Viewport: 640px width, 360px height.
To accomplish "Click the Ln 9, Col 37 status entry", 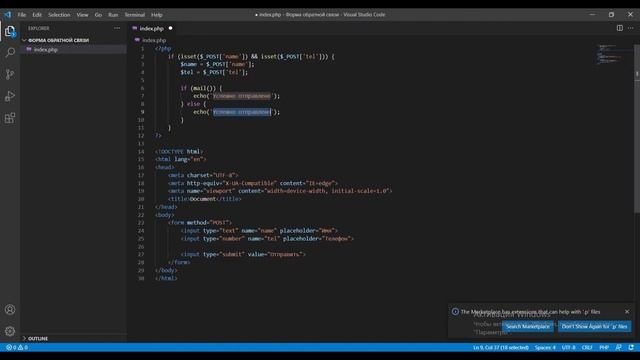I will point(501,347).
